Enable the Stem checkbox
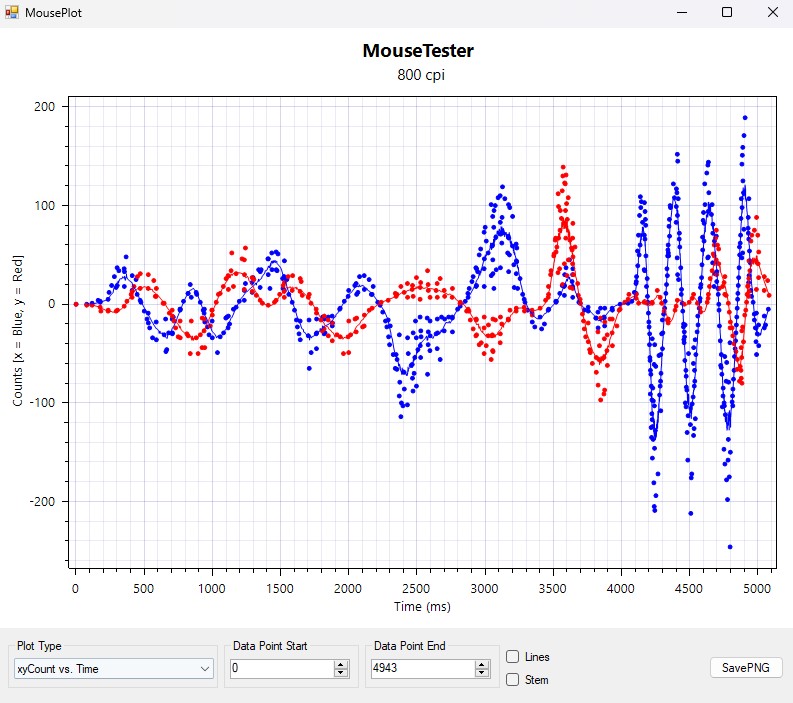793x703 pixels. [x=513, y=680]
